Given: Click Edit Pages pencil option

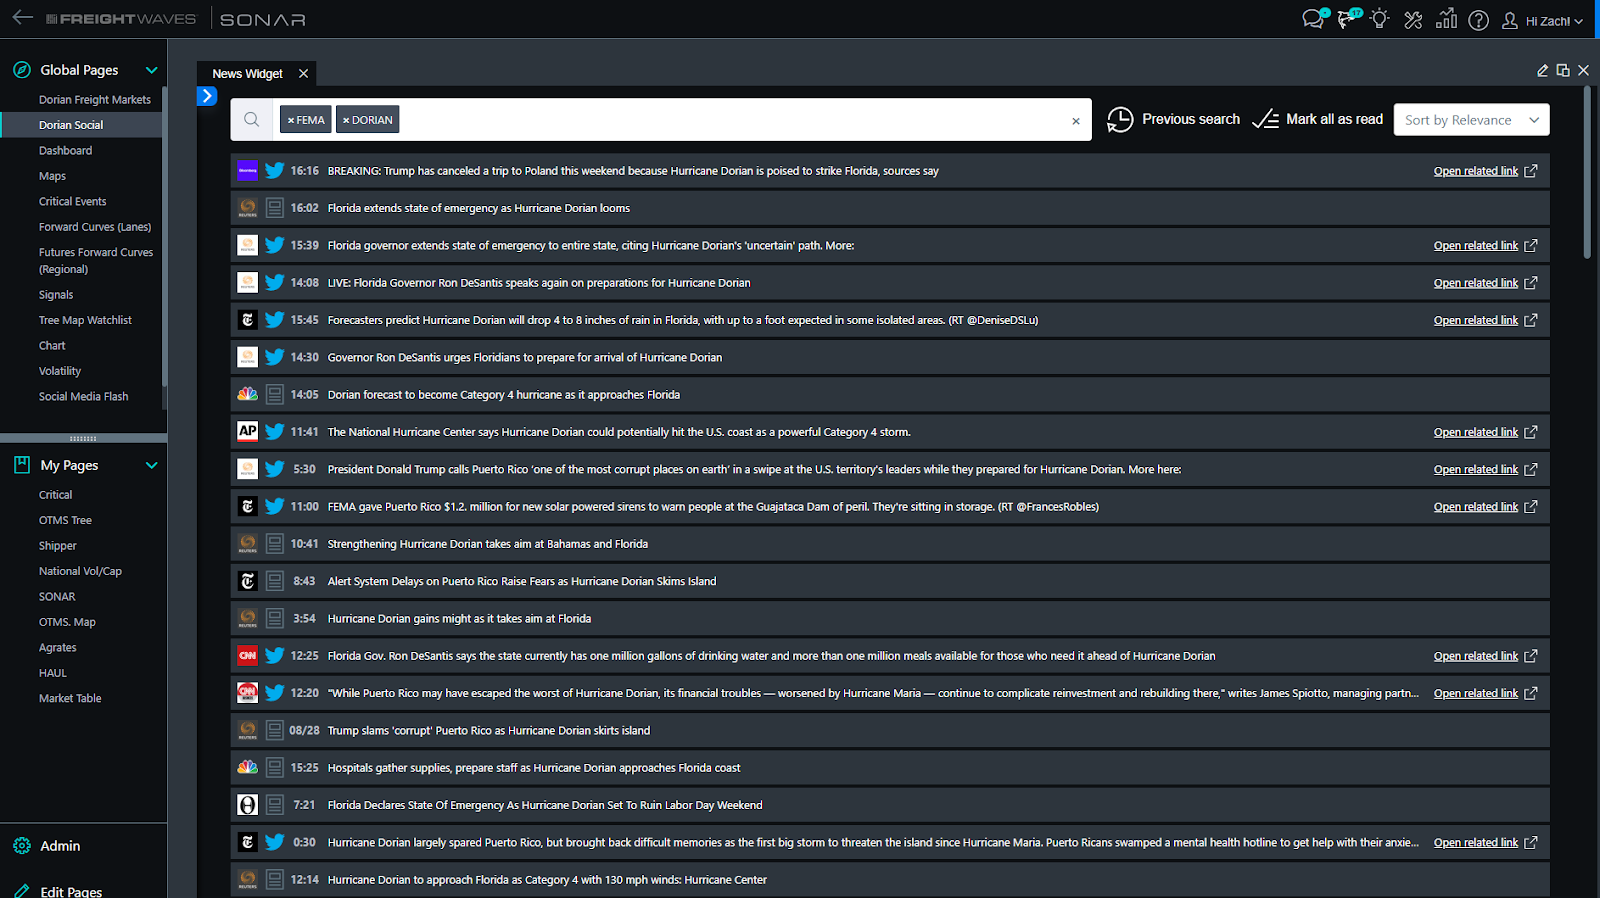Looking at the screenshot, I should click(x=58, y=891).
